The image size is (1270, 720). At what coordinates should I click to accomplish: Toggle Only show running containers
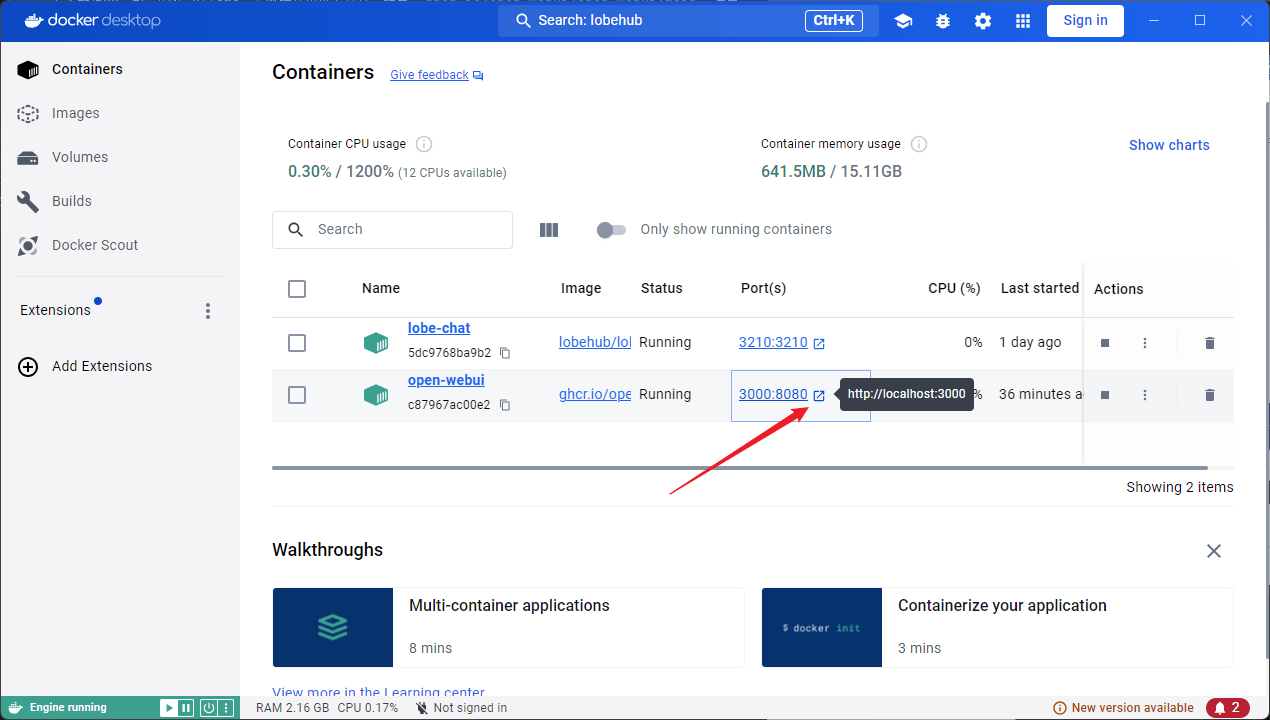pos(611,230)
